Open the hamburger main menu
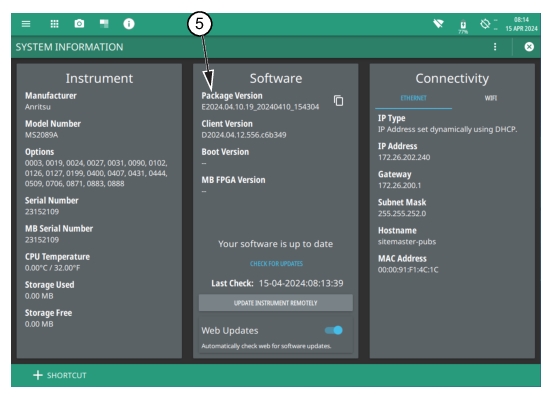 [26, 24]
